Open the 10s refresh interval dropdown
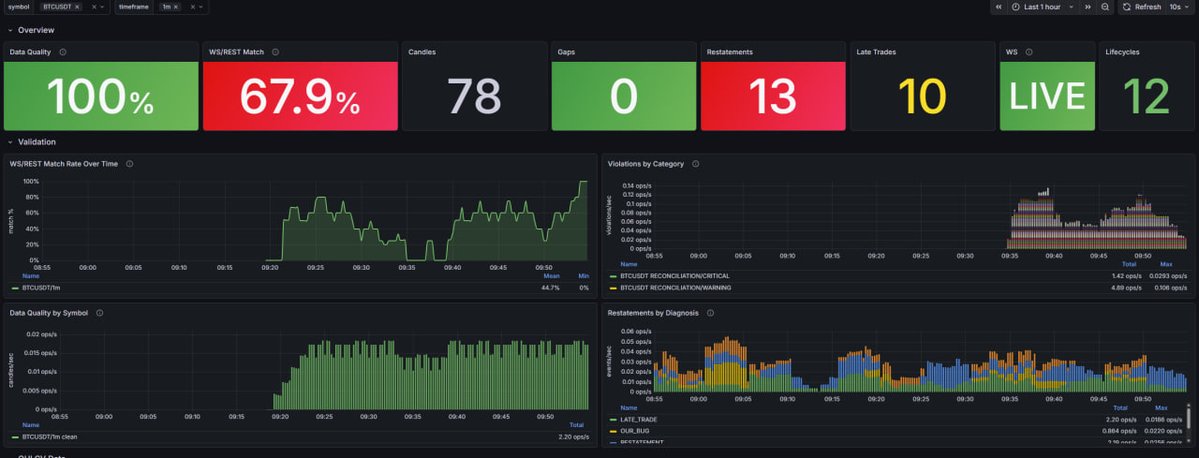 click(1178, 7)
